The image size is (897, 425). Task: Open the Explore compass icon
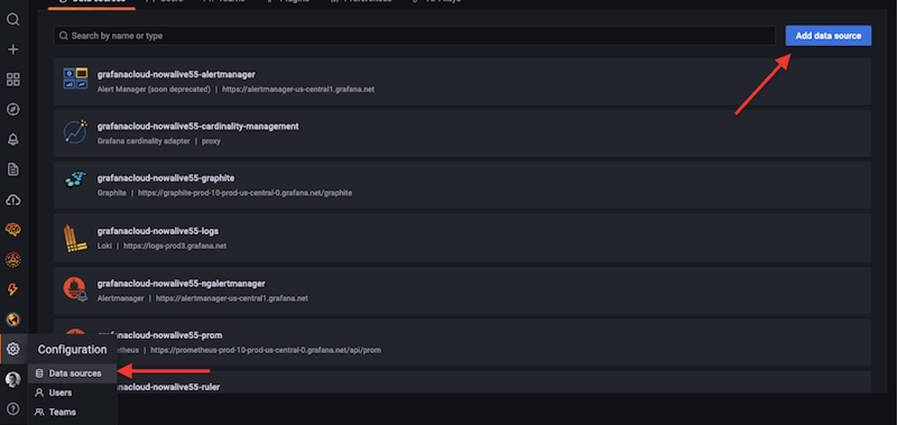click(13, 110)
